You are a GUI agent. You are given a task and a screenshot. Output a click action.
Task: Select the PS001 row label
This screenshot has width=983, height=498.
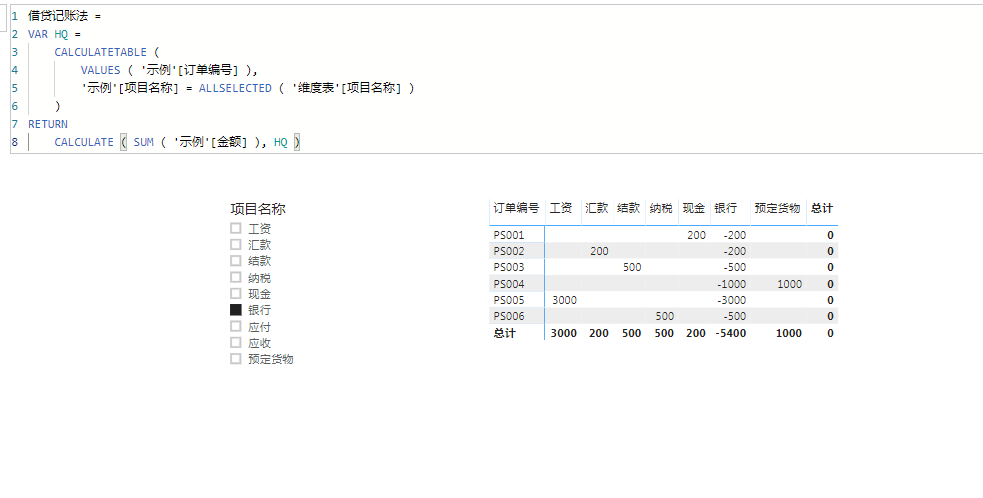[508, 235]
